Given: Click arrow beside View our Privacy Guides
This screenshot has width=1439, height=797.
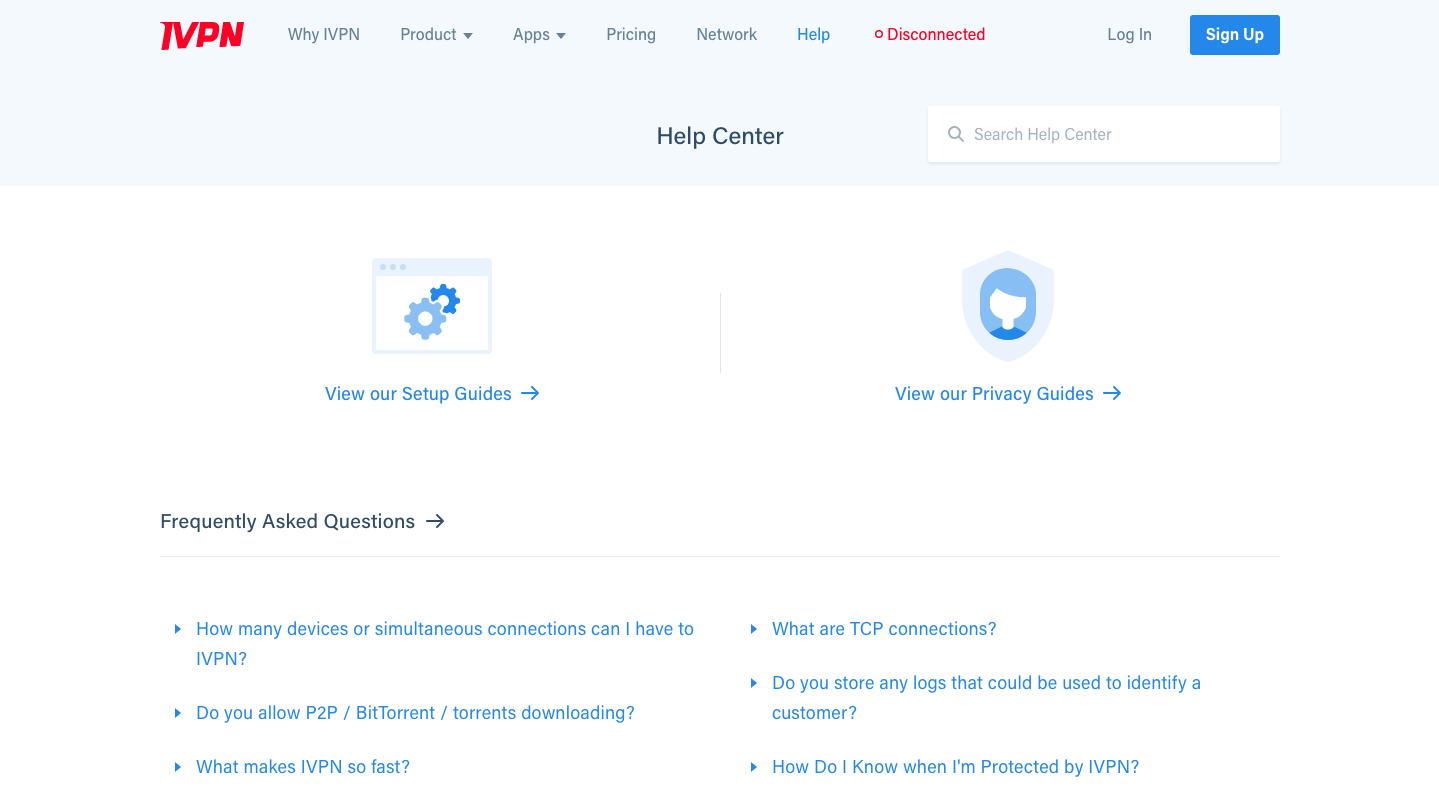Looking at the screenshot, I should tap(1112, 393).
